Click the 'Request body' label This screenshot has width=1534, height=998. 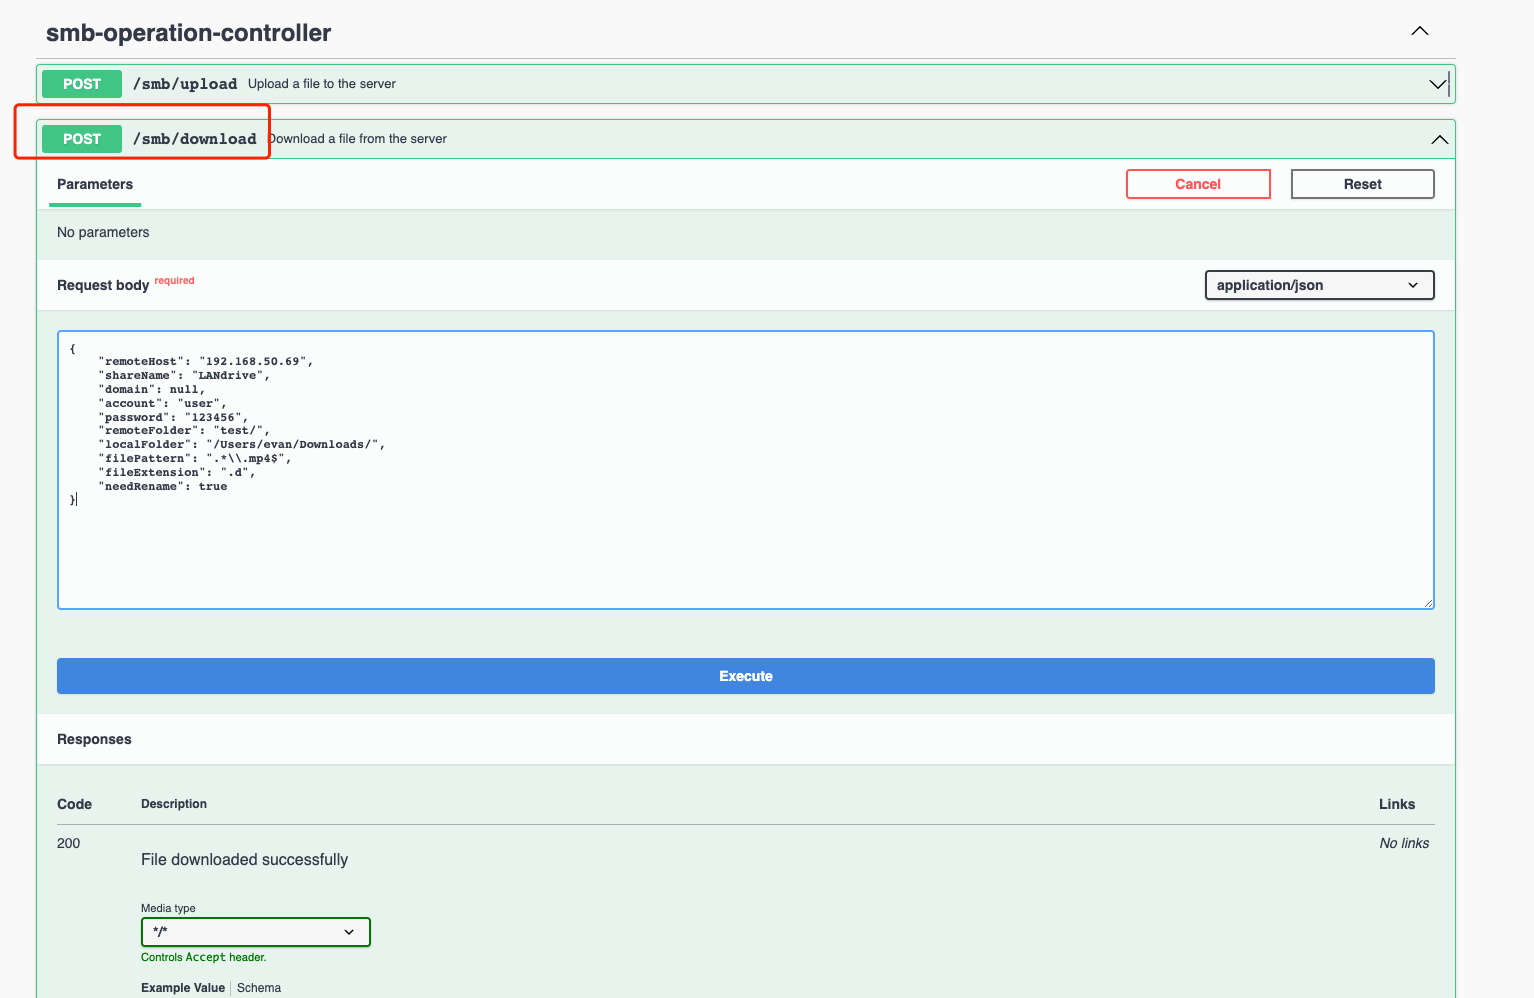103,285
